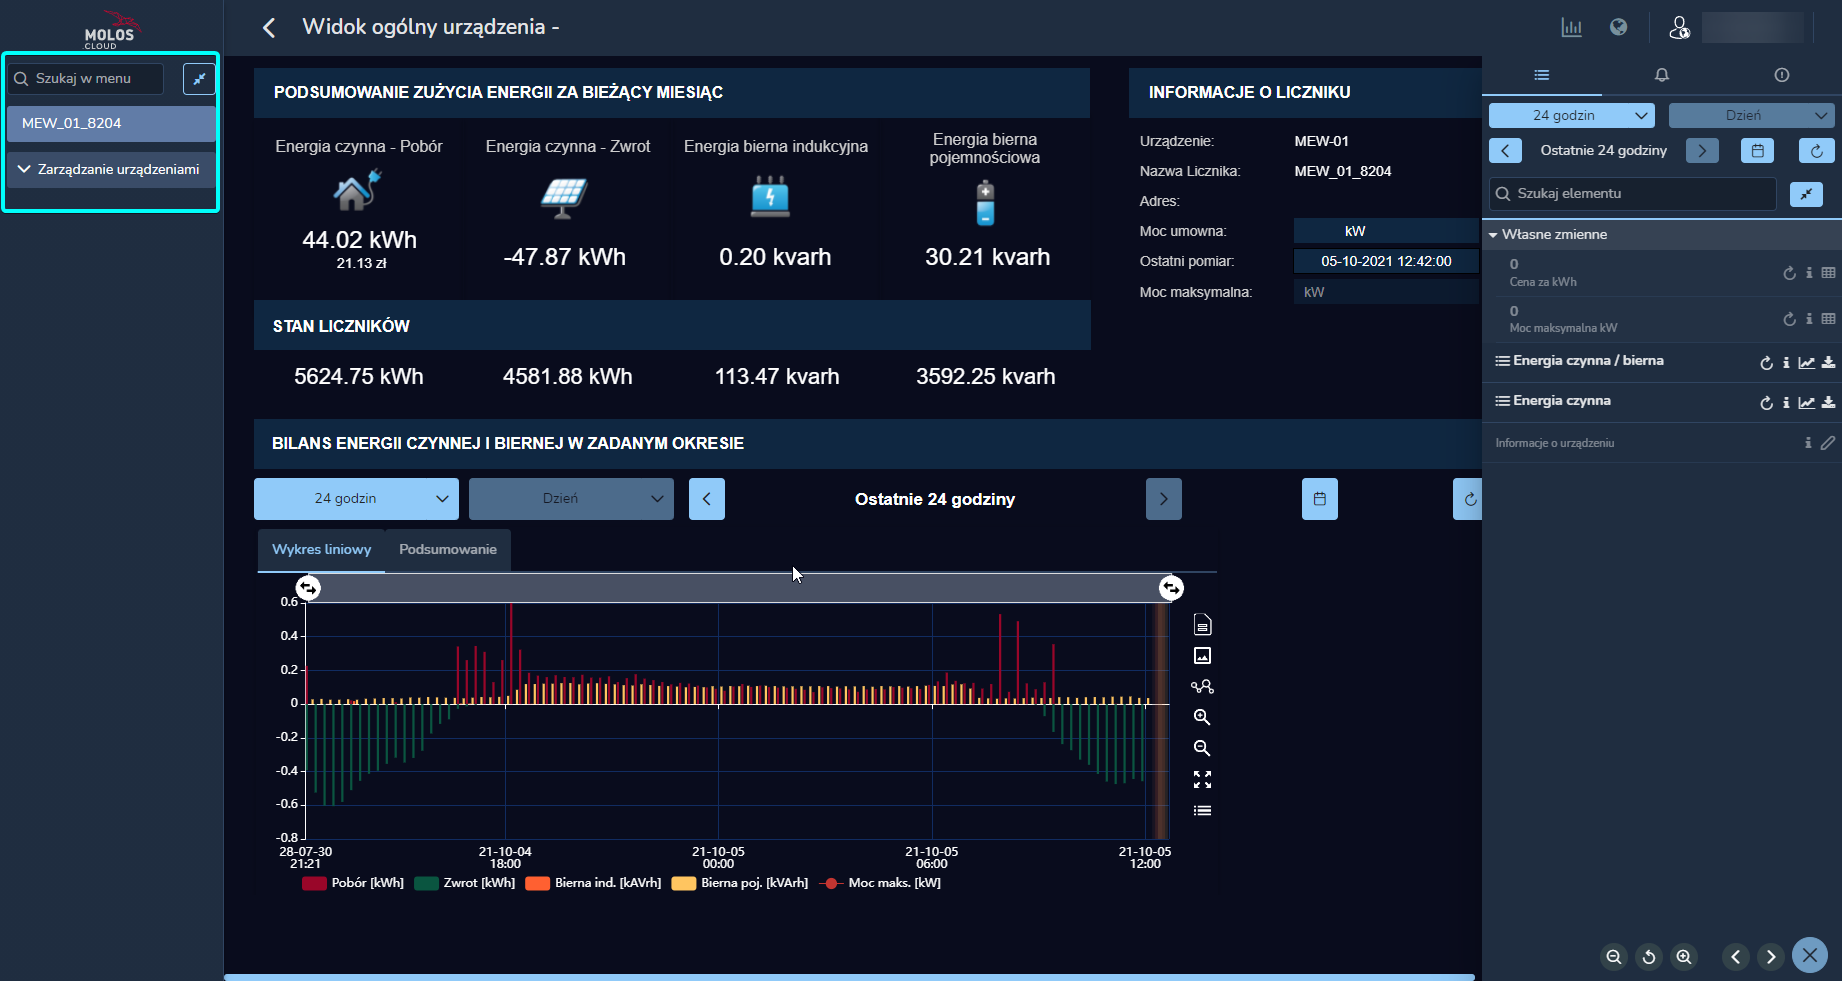The height and width of the screenshot is (981, 1842).
Task: Zoom out with bottom-right magnifier
Action: 1614,957
